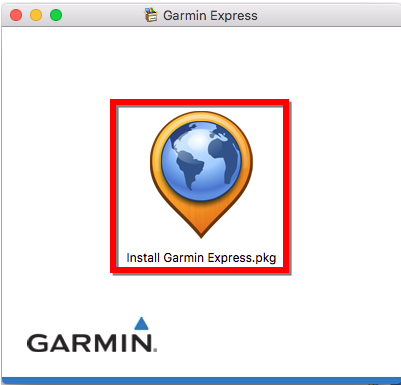
Task: Click the "Garmin Express" window title text
Action: [x=210, y=16]
